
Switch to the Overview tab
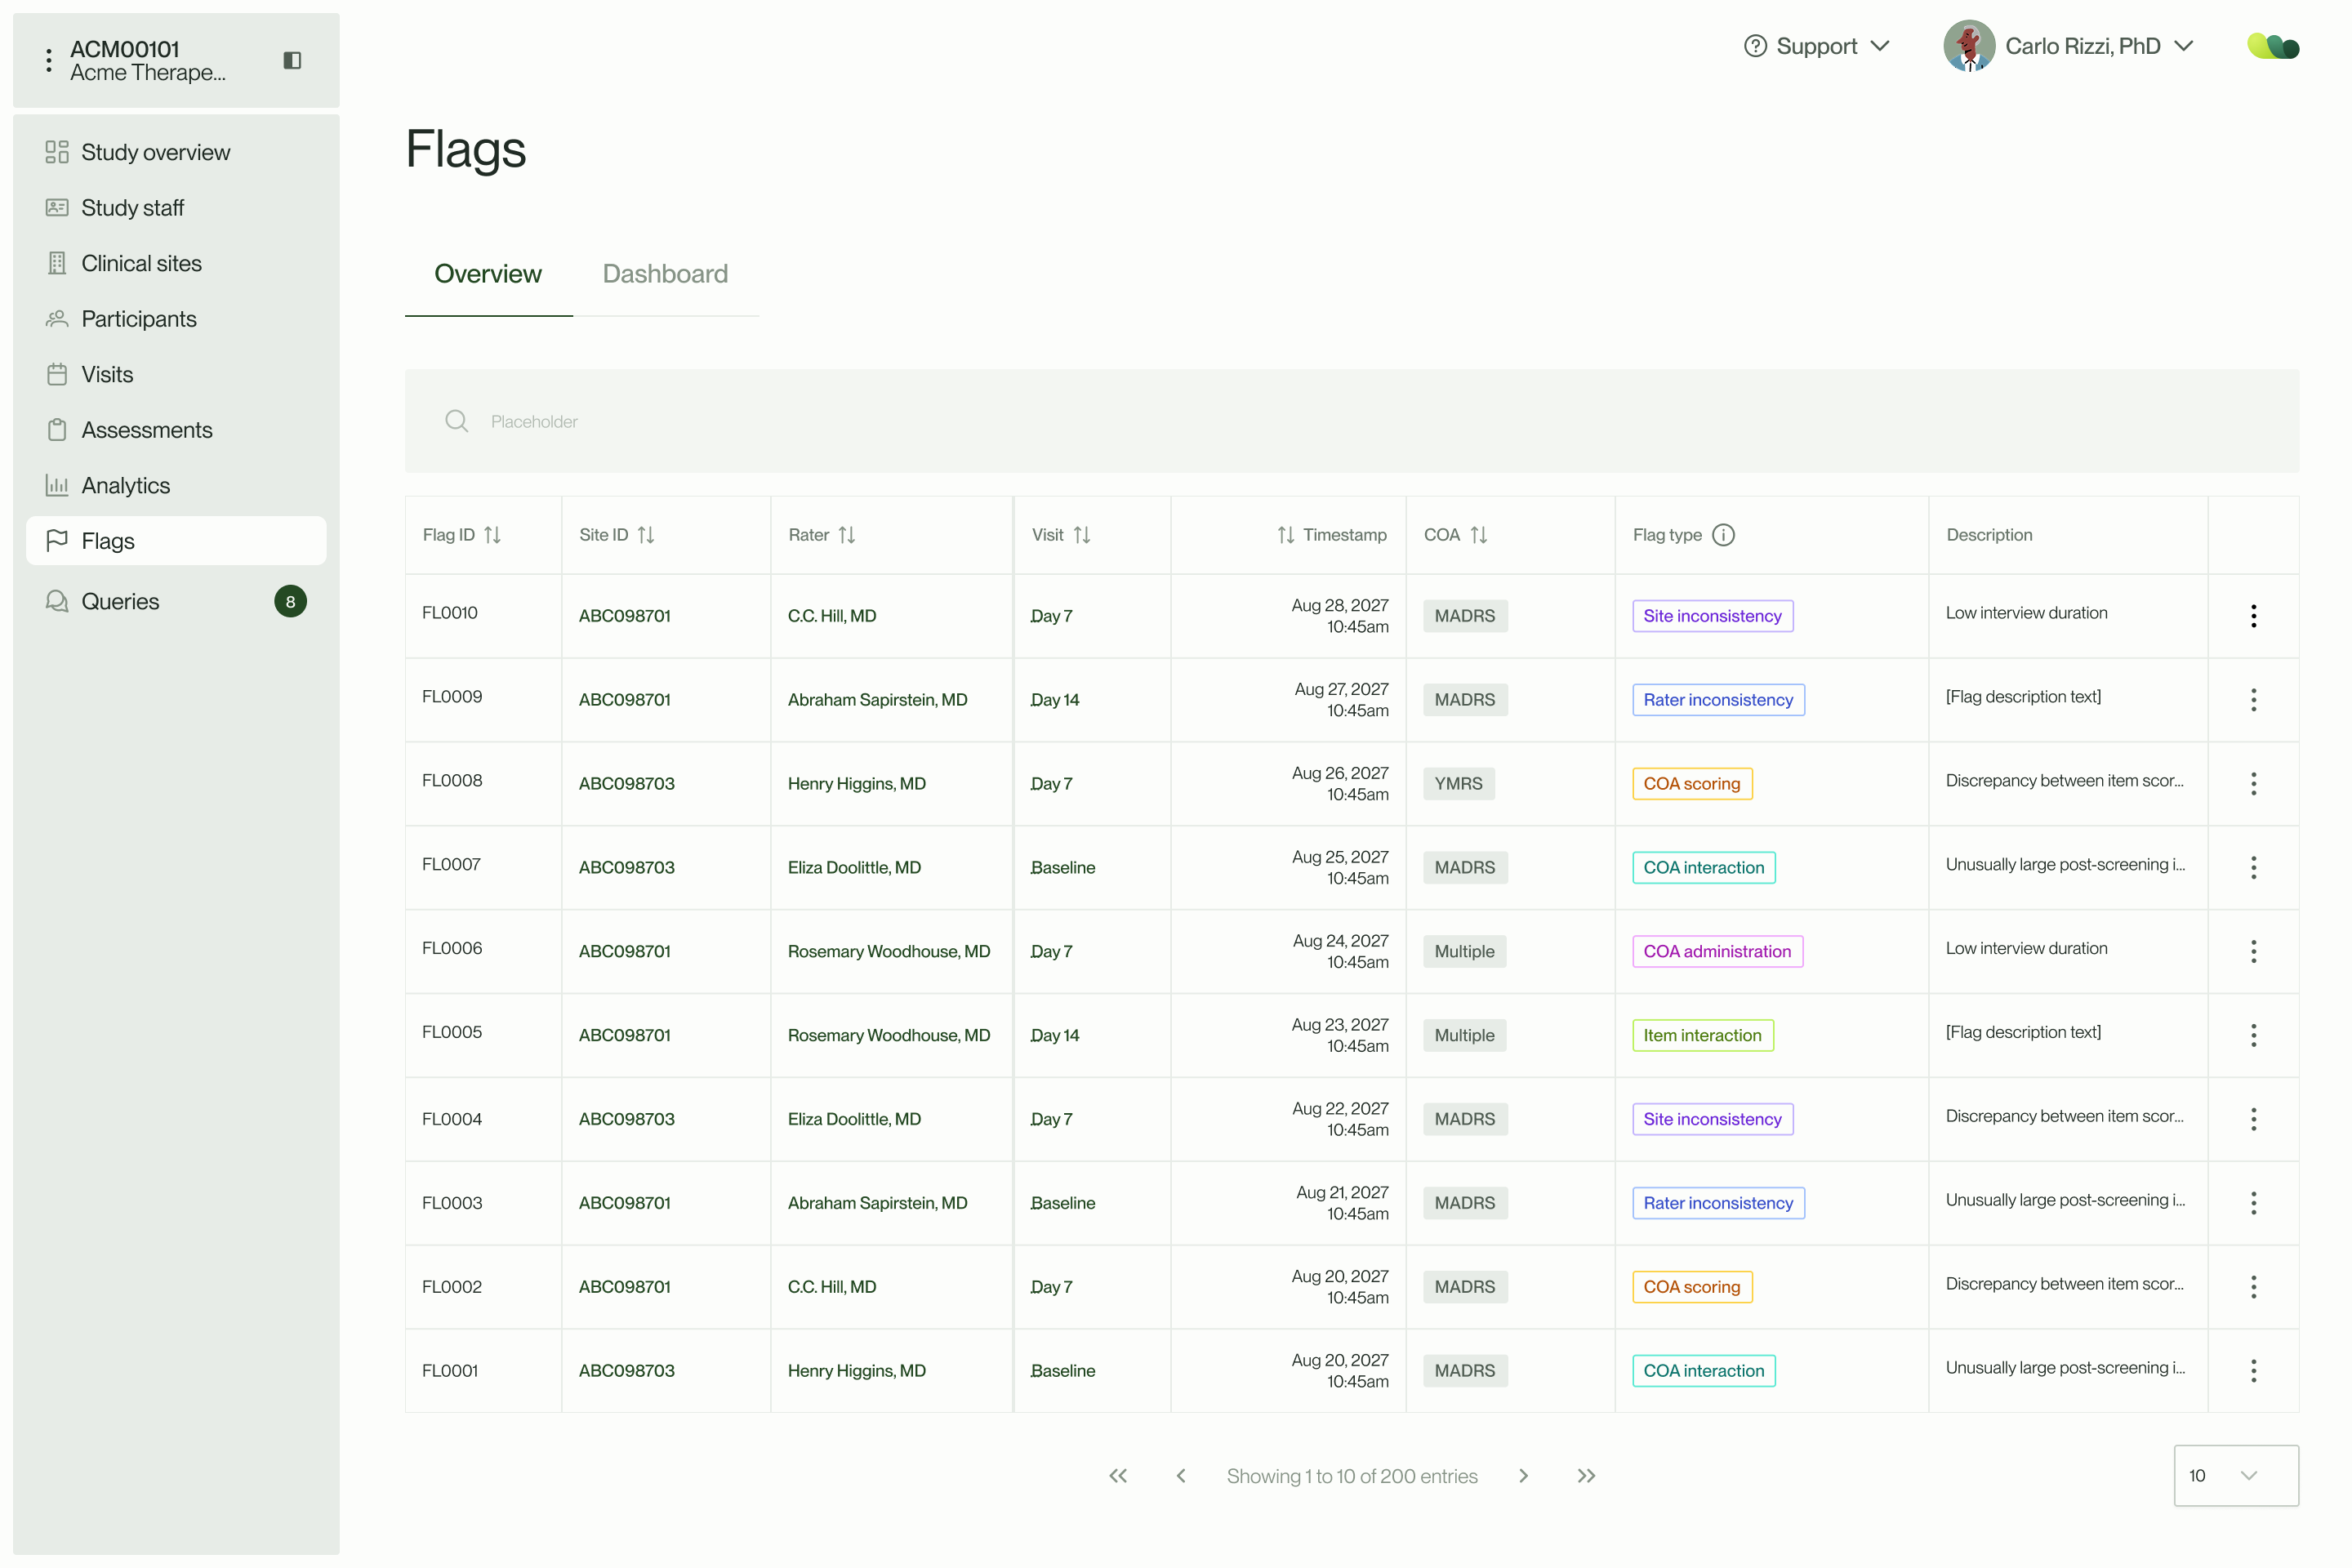[x=488, y=274]
